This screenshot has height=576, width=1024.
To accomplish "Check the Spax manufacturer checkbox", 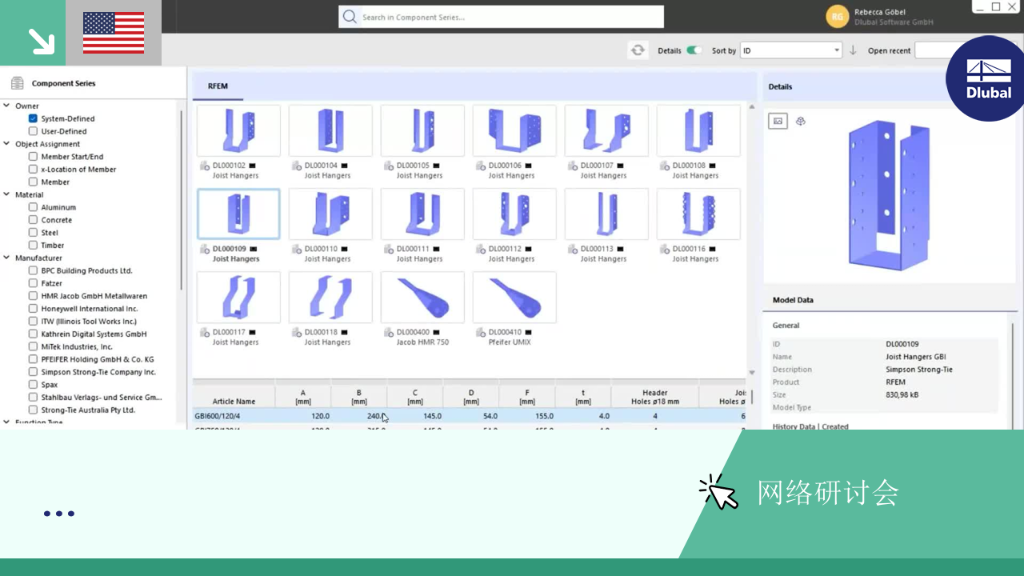I will coord(33,385).
